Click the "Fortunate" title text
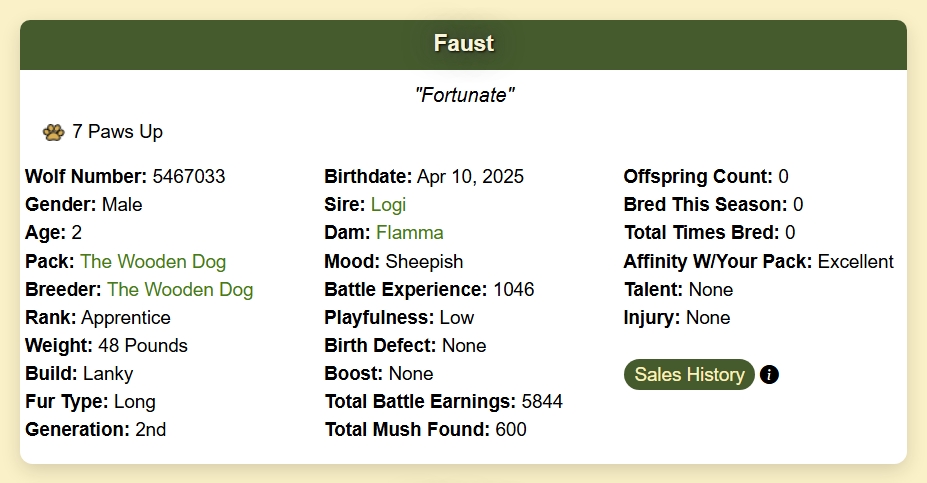927x483 pixels. (x=464, y=96)
